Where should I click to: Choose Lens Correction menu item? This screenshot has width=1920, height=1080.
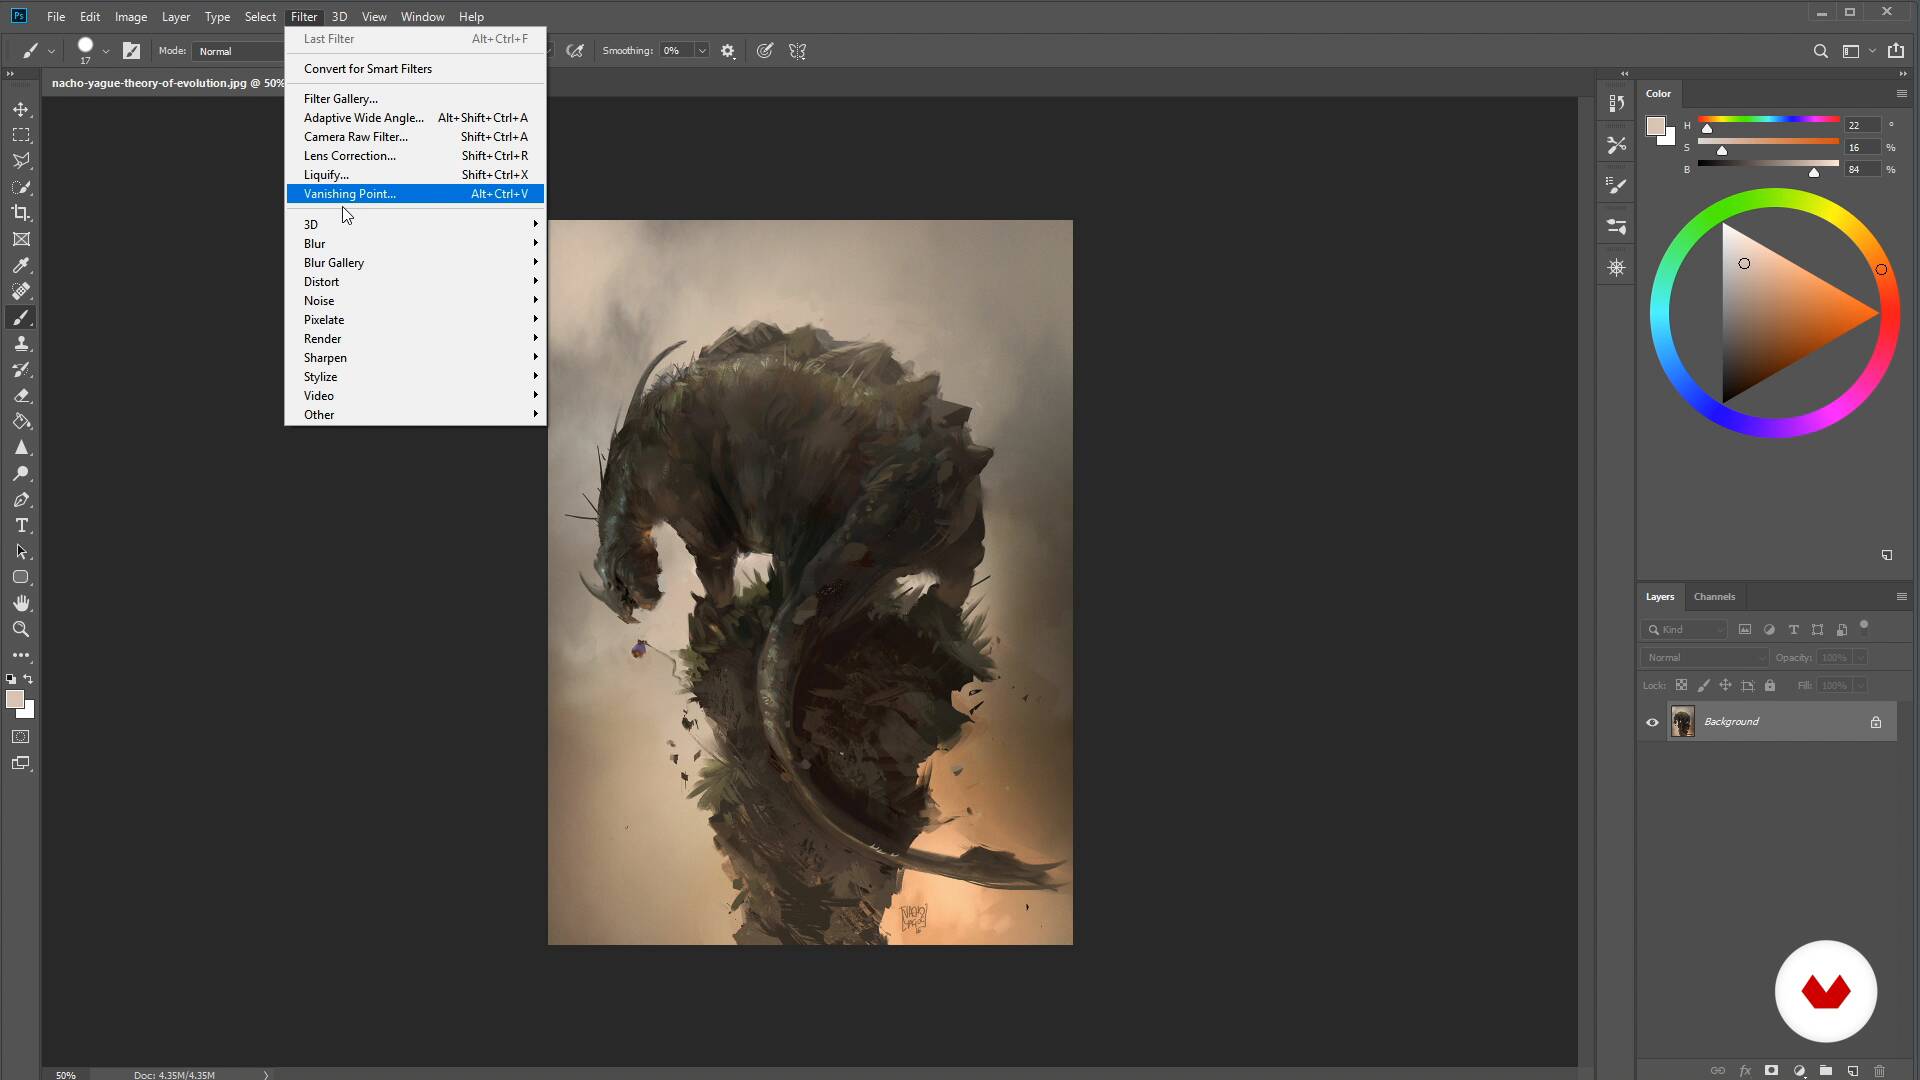tap(415, 156)
